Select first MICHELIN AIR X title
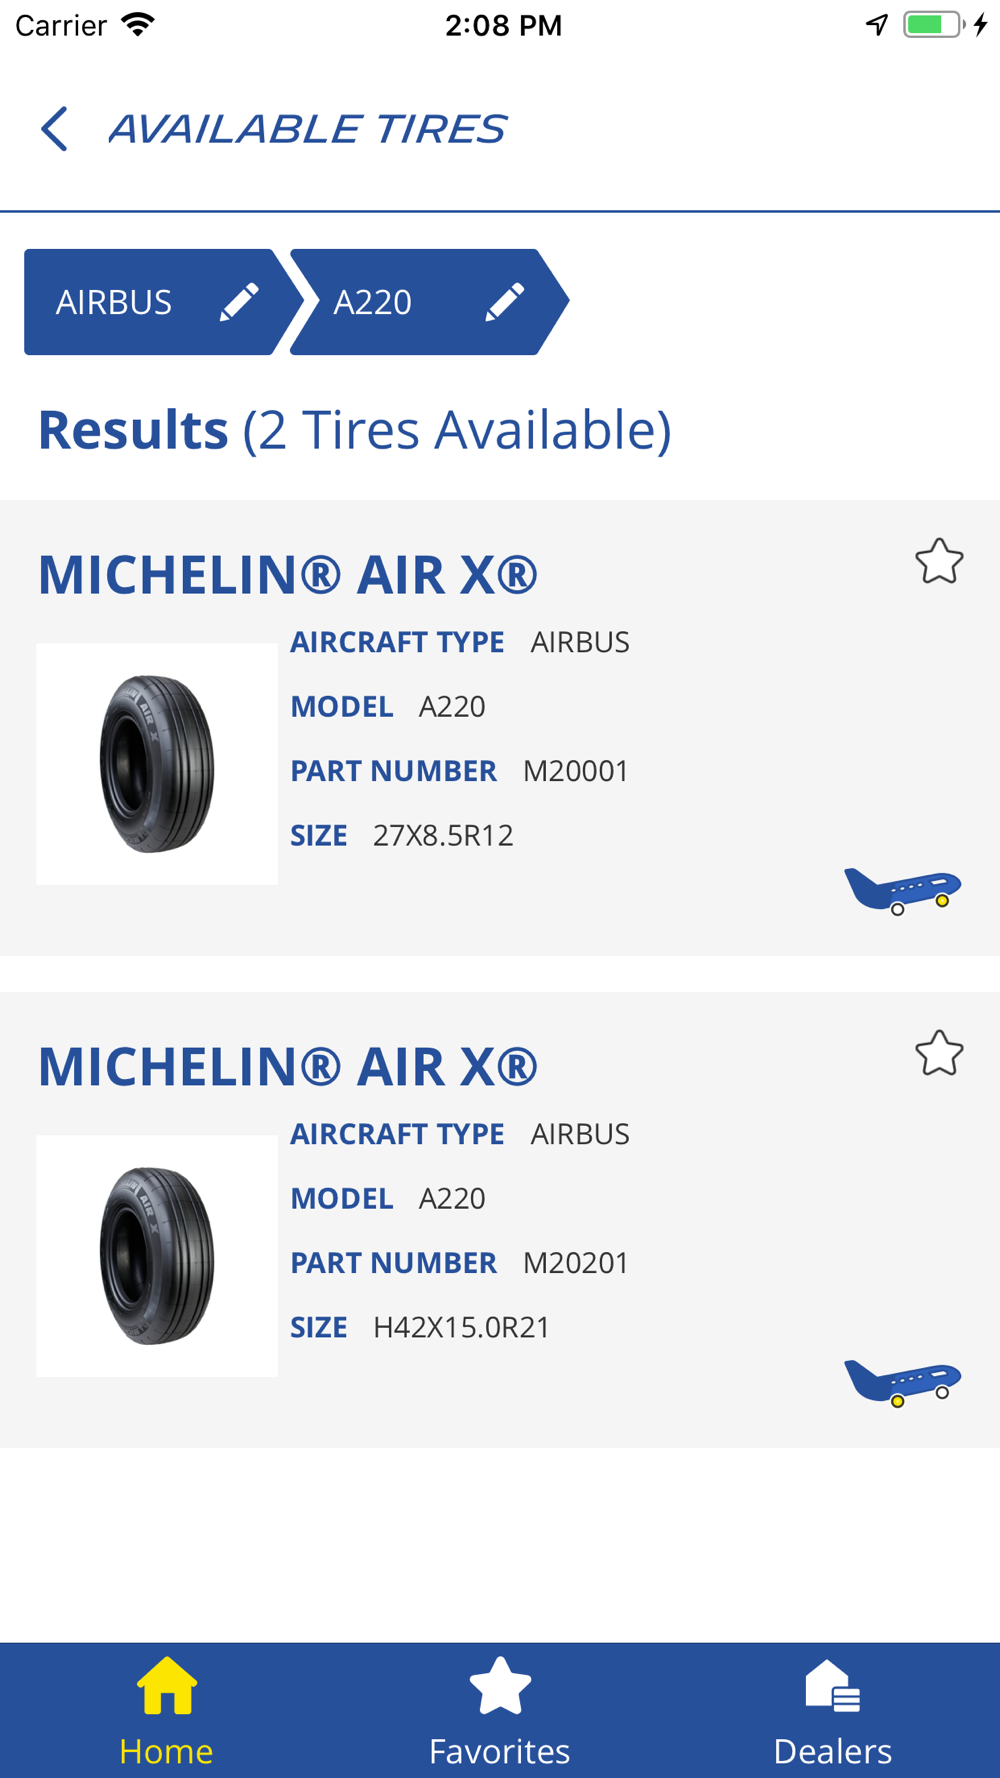 [288, 575]
